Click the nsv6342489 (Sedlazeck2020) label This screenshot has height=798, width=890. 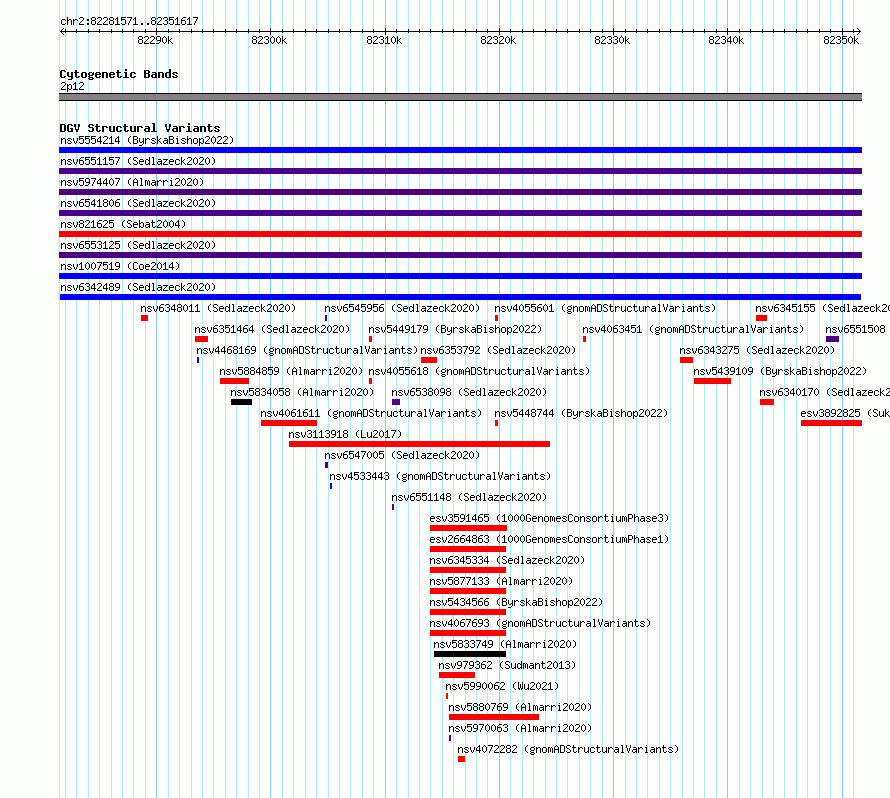[138, 287]
